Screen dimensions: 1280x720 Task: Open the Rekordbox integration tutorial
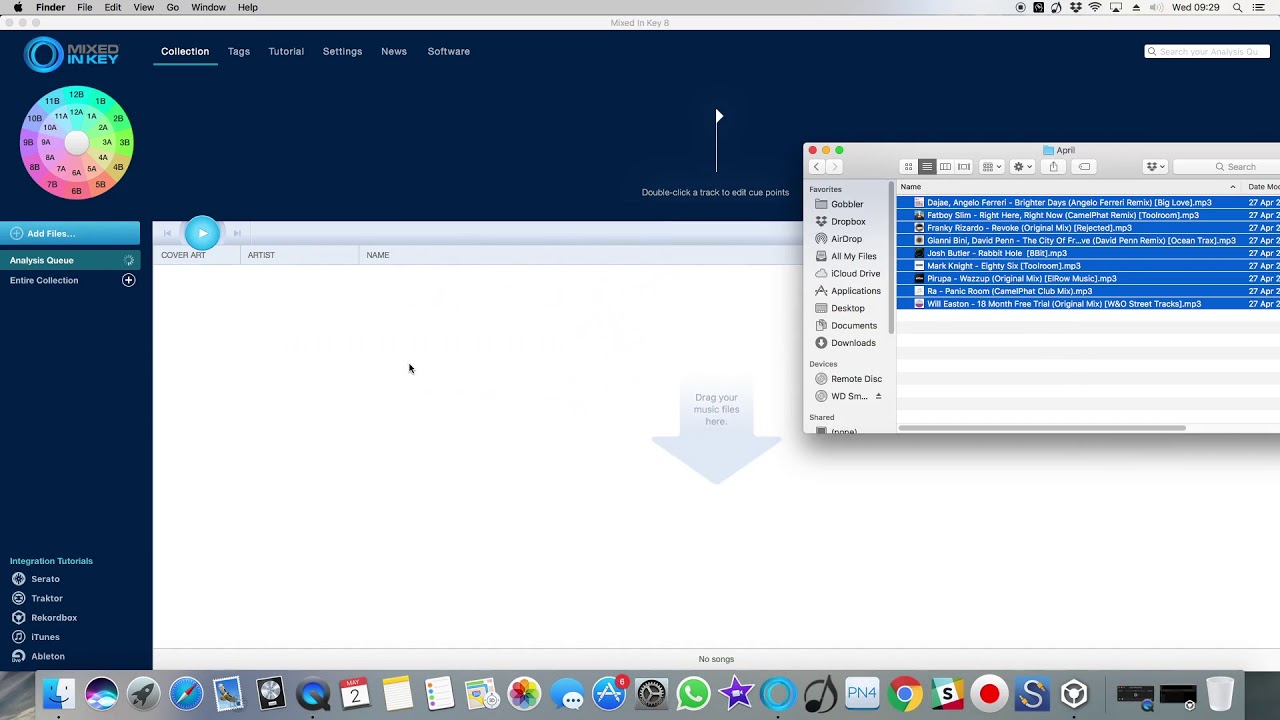pyautogui.click(x=44, y=618)
